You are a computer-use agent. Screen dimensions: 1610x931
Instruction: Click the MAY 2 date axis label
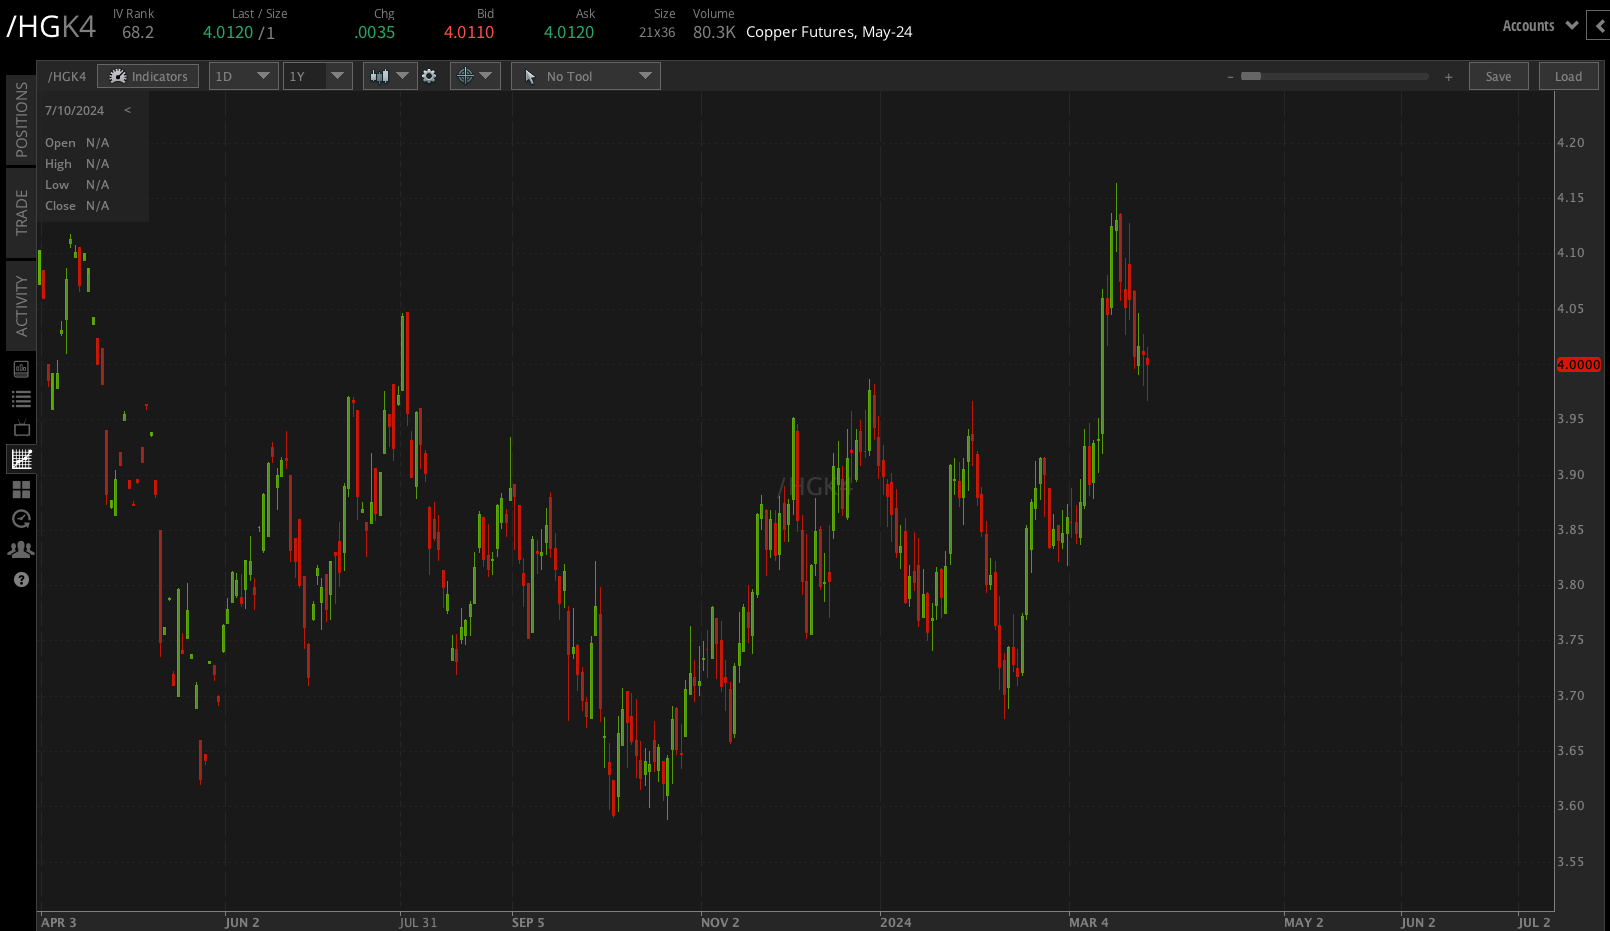[1304, 922]
